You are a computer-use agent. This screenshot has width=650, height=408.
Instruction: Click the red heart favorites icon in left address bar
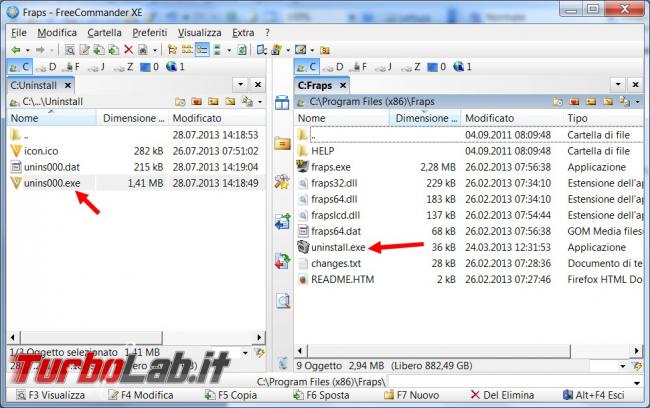(196, 102)
